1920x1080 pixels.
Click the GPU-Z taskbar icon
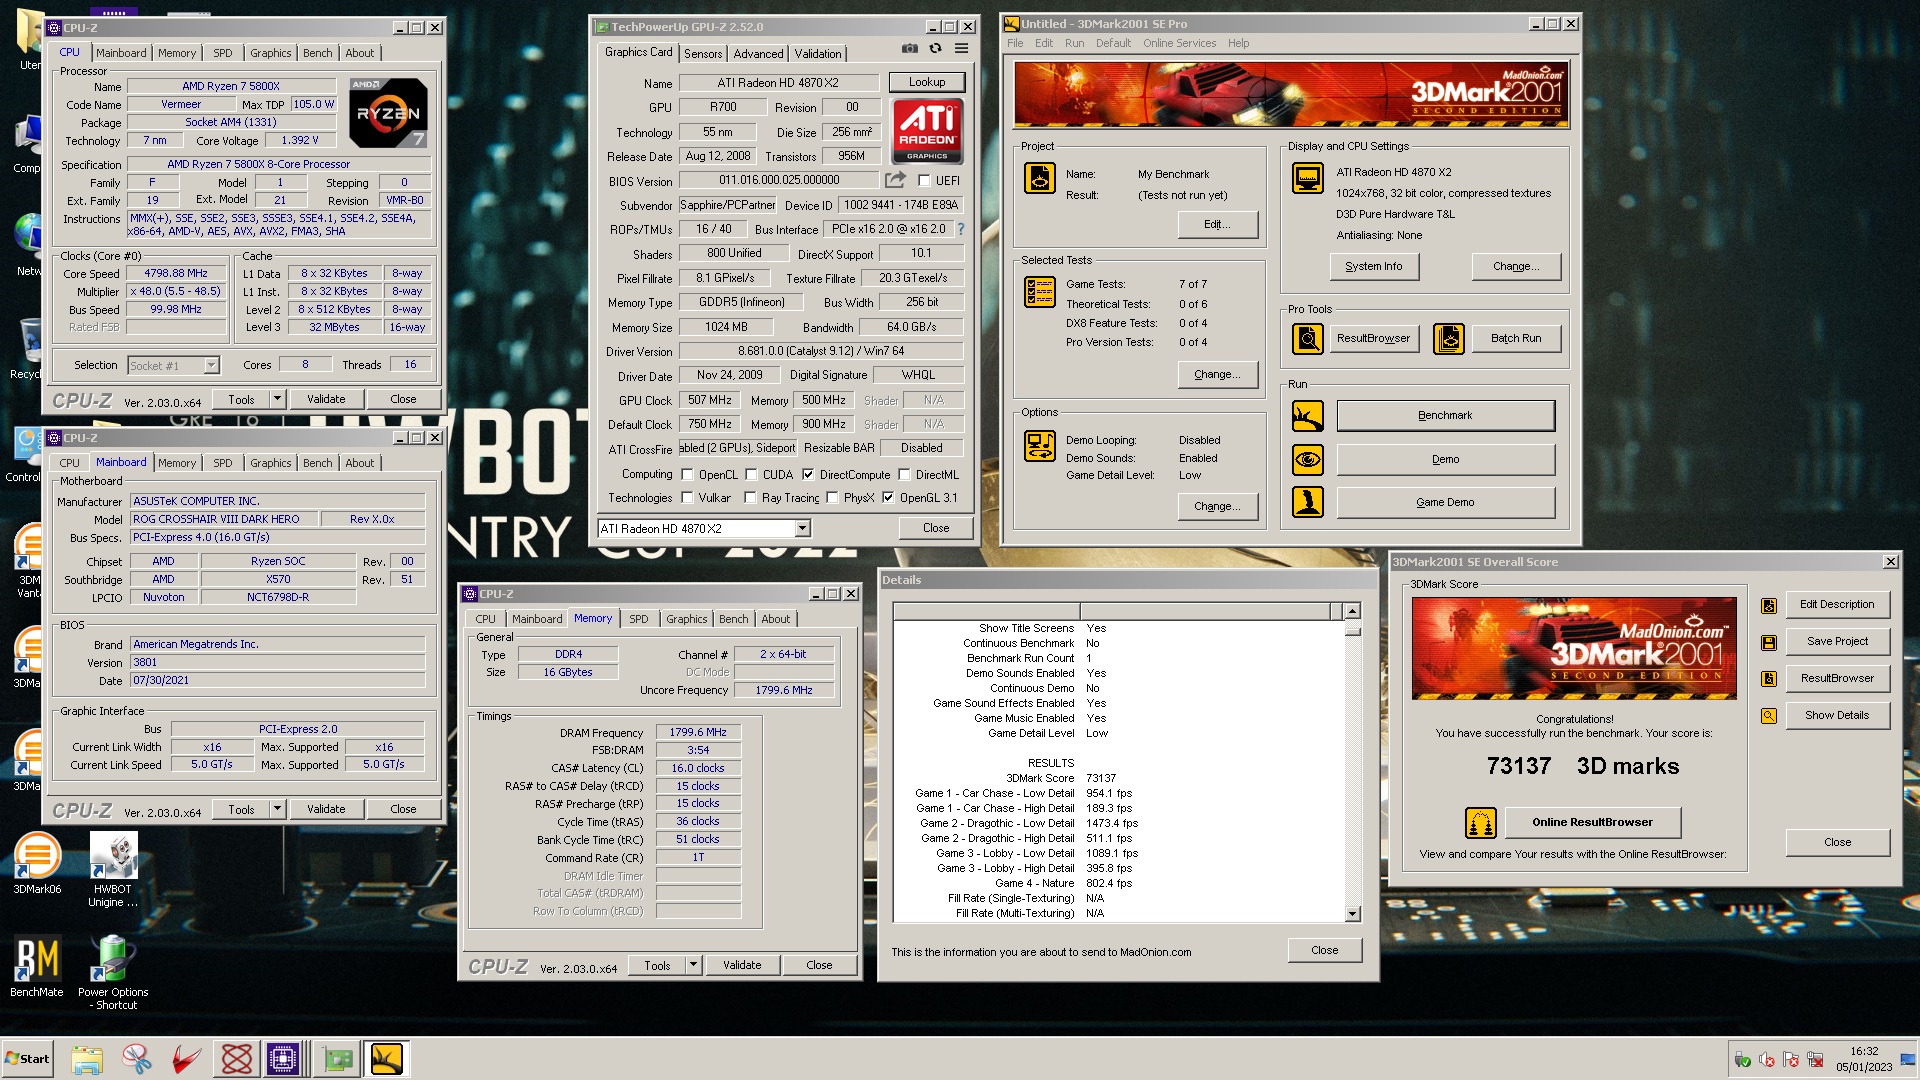pyautogui.click(x=338, y=1059)
